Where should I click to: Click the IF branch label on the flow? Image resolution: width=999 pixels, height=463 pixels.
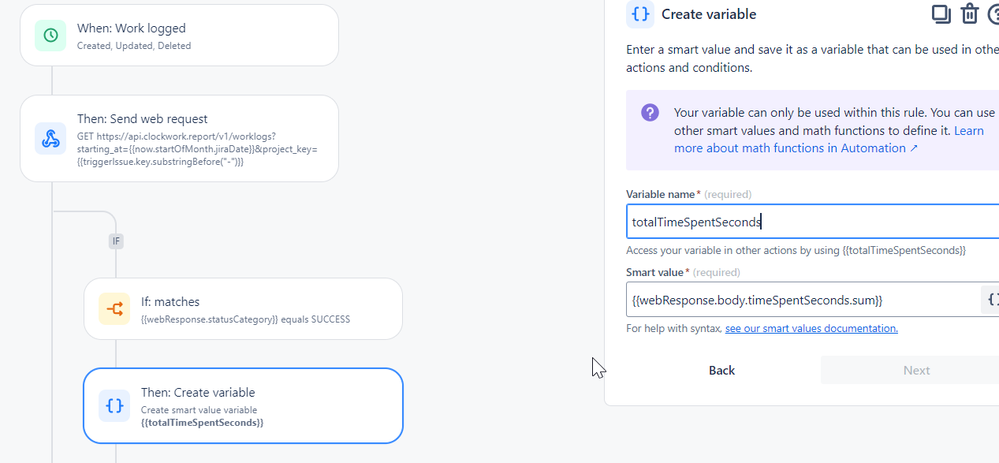click(x=116, y=241)
